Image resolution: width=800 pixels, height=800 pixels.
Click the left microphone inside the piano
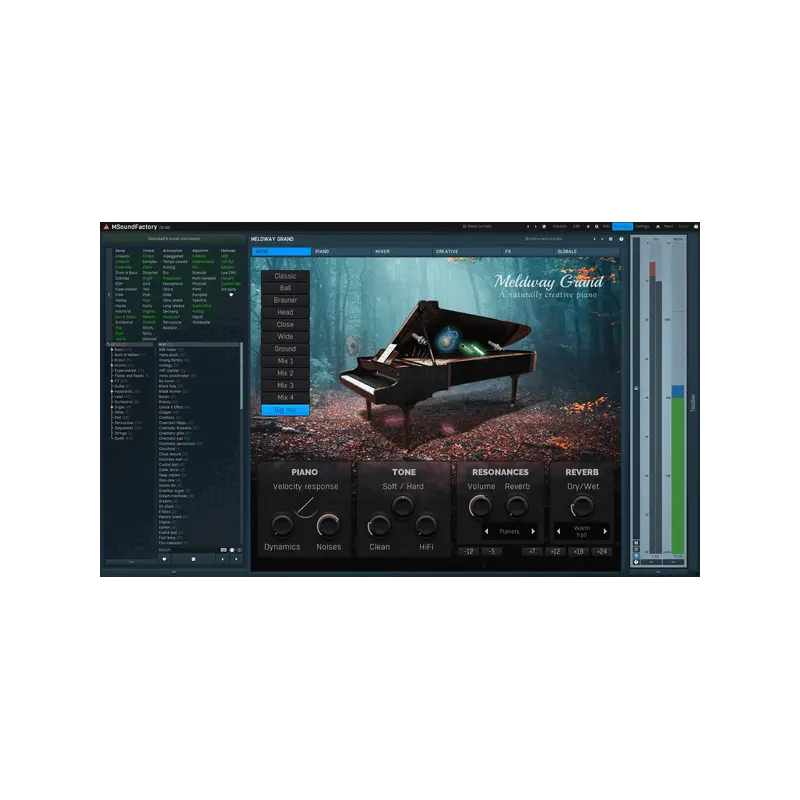[419, 338]
